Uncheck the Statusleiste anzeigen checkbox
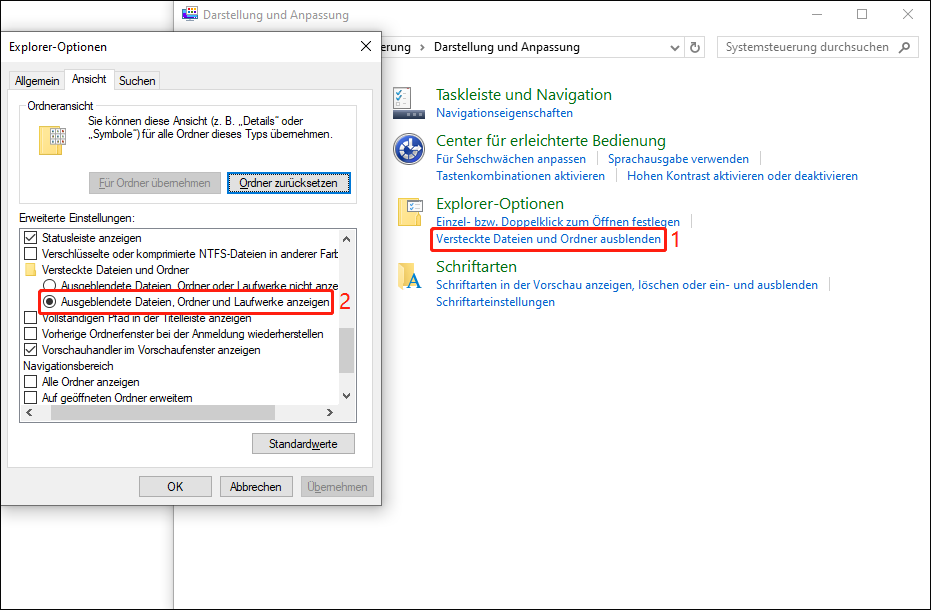The image size is (931, 610). click(x=30, y=238)
